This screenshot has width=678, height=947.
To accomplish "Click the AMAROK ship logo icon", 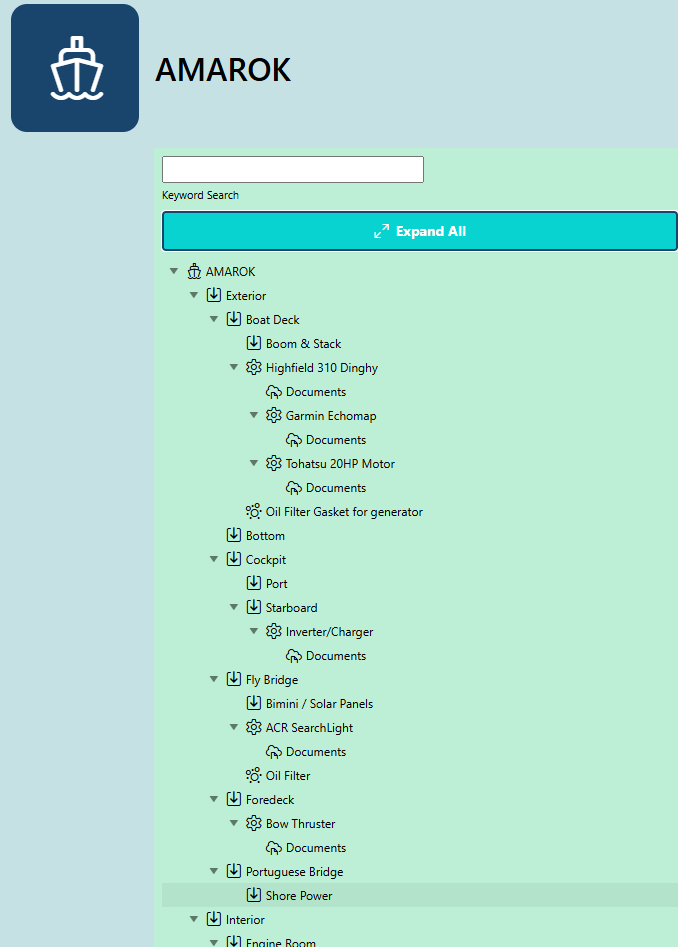I will (75, 68).
